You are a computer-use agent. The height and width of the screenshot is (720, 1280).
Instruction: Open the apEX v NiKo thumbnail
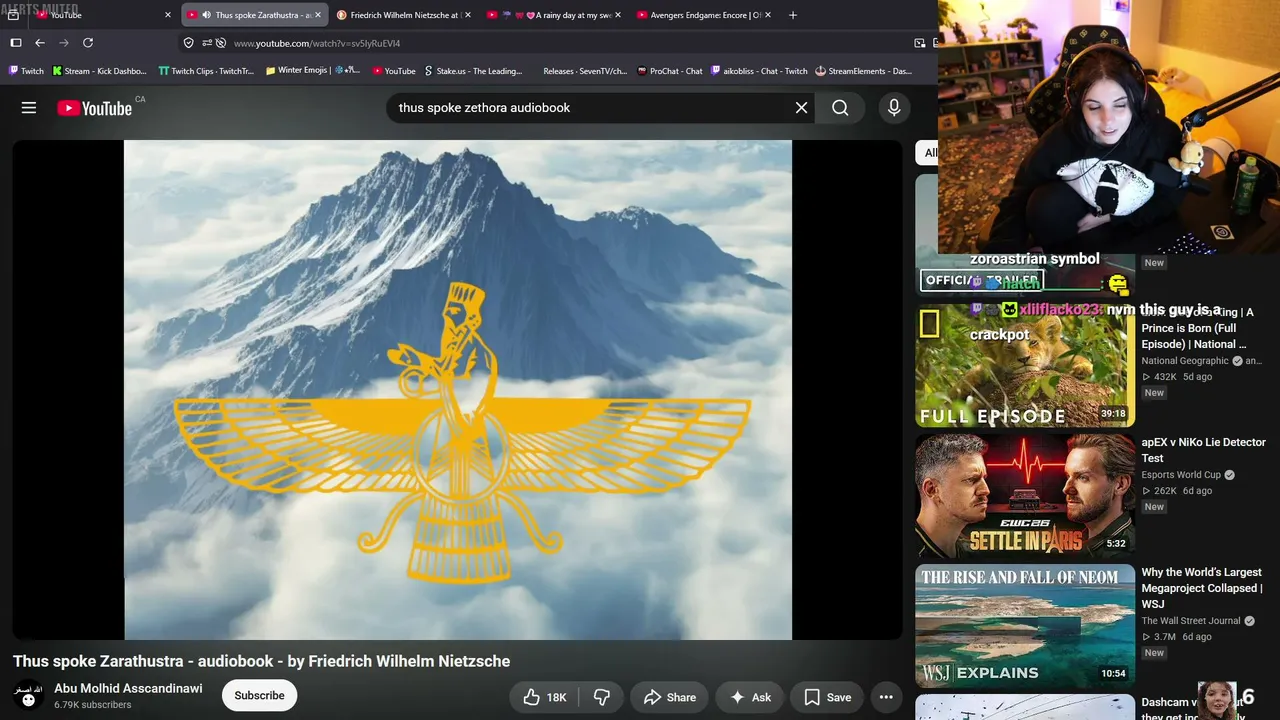1025,496
